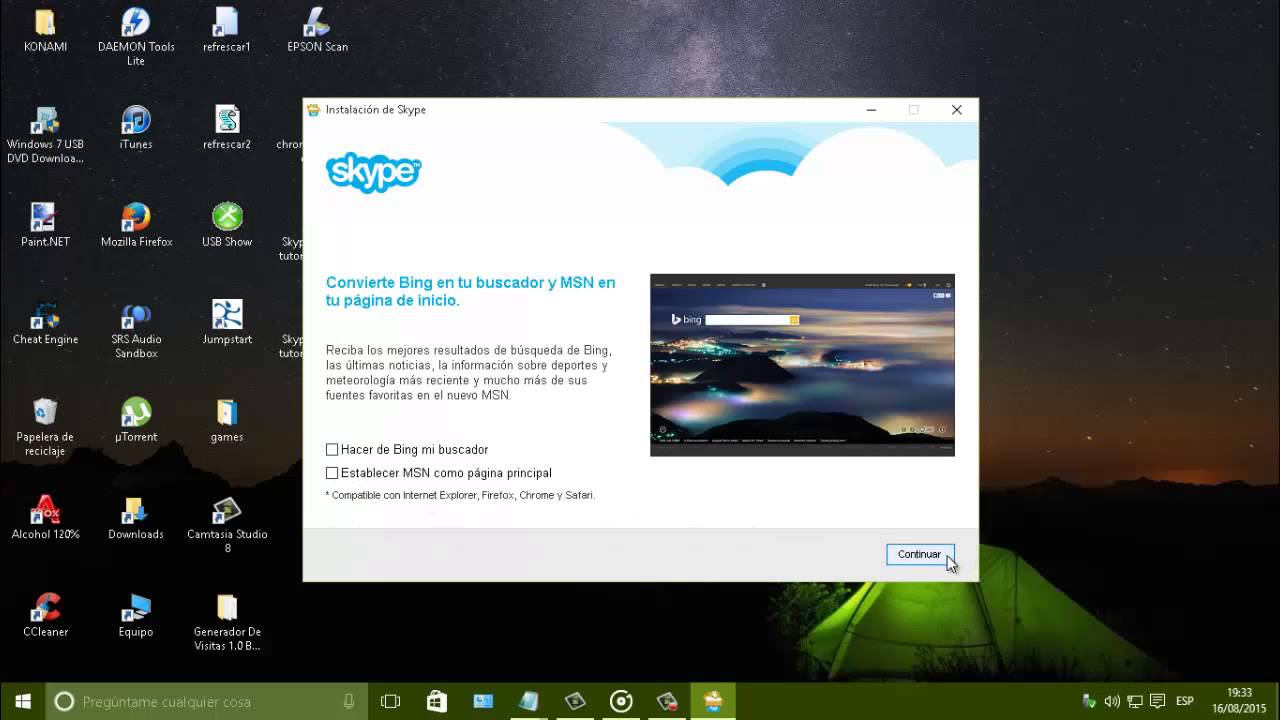Open the network tray icon
This screenshot has height=720, width=1280.
point(1135,701)
